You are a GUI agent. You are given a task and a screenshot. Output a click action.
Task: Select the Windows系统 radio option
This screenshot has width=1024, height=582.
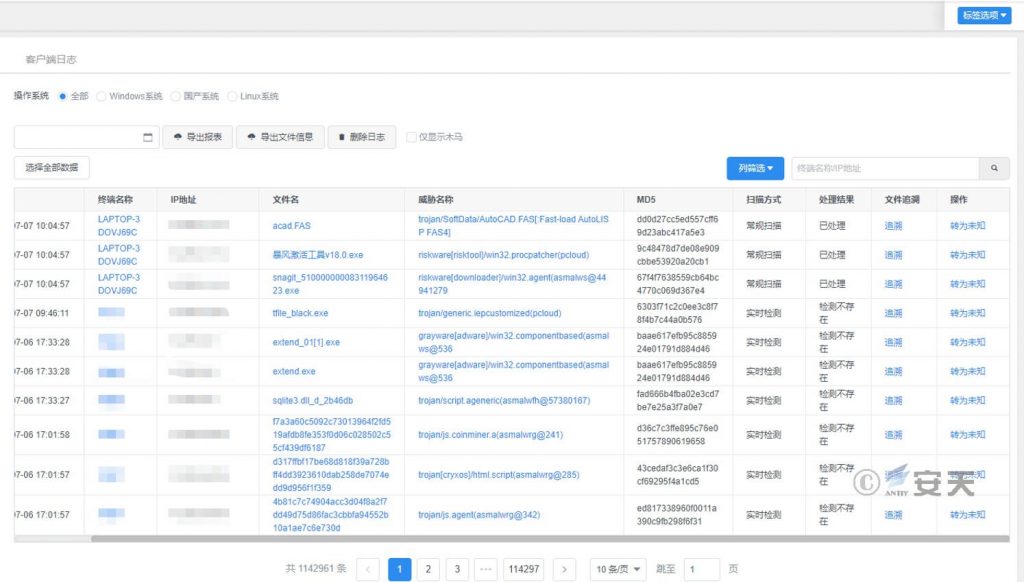[x=102, y=97]
